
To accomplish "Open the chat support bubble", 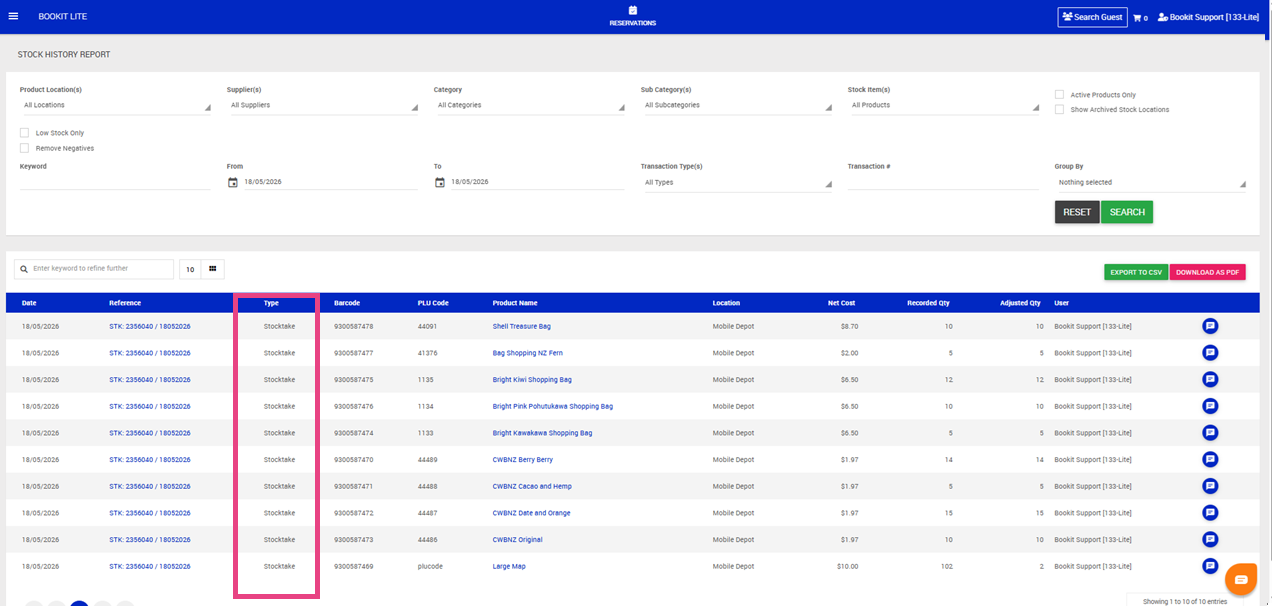I will 1241,579.
